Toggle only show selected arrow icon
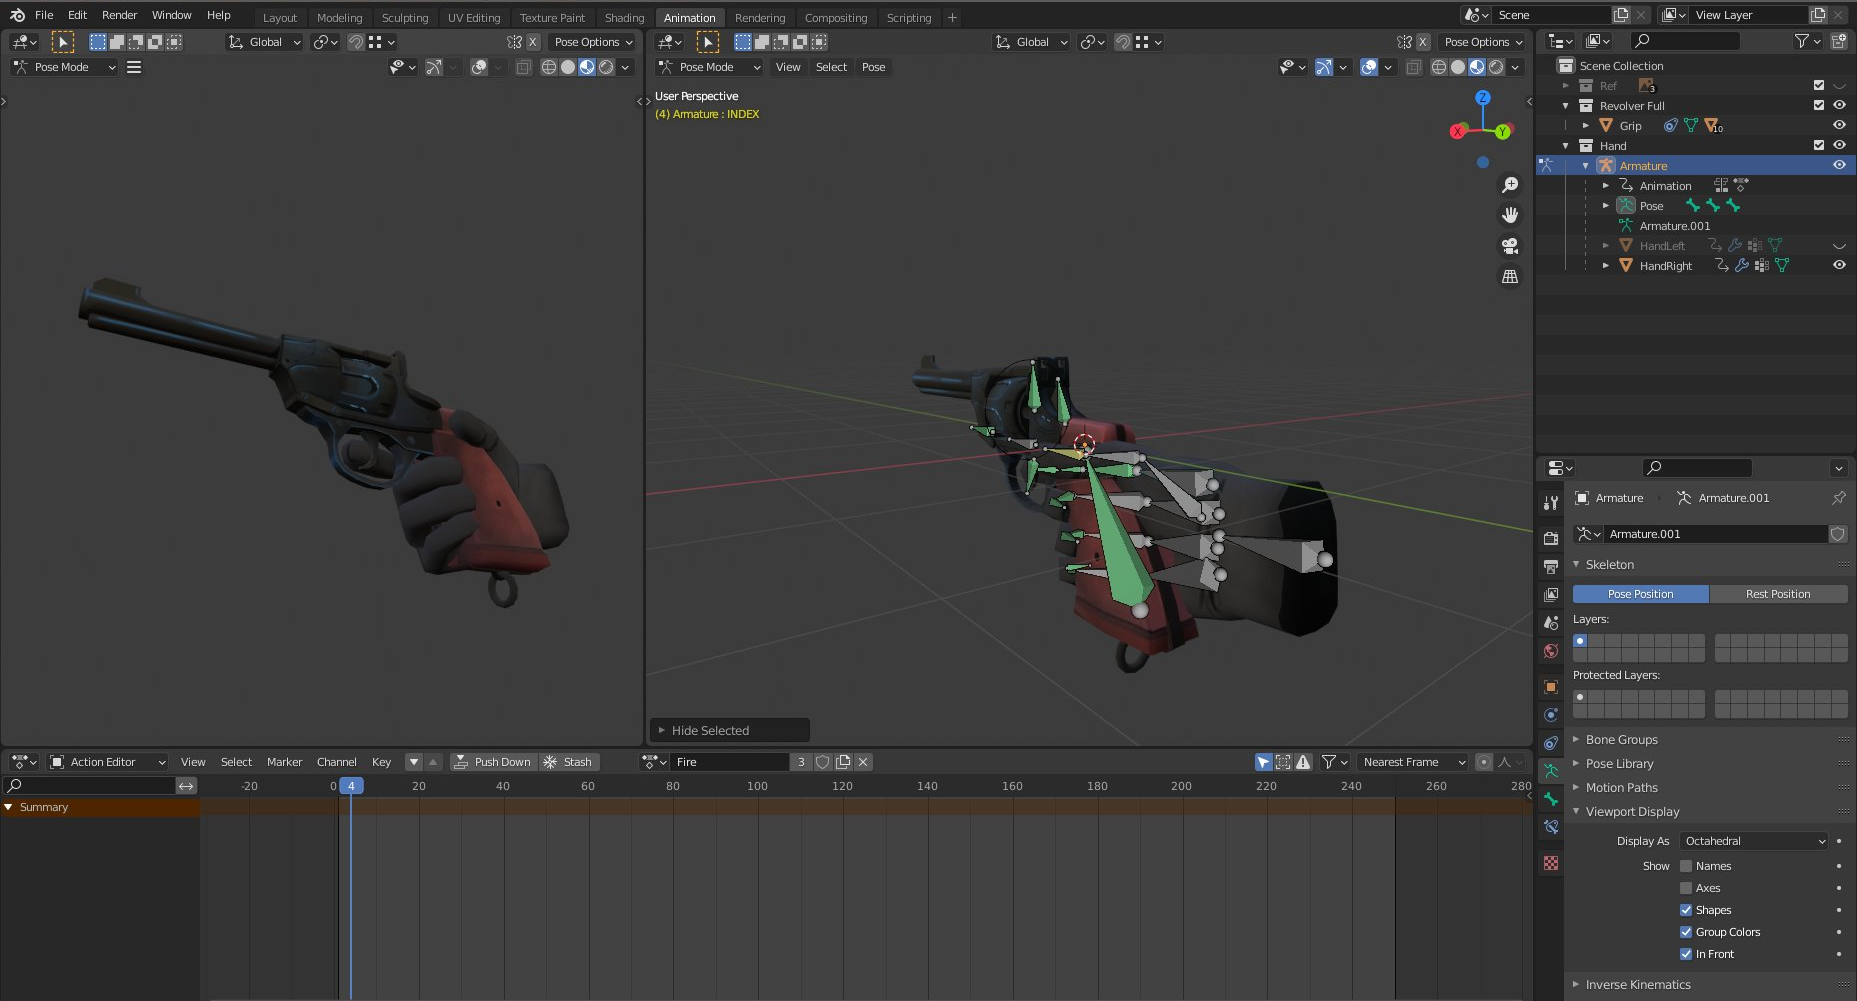The image size is (1857, 1001). pos(1264,762)
